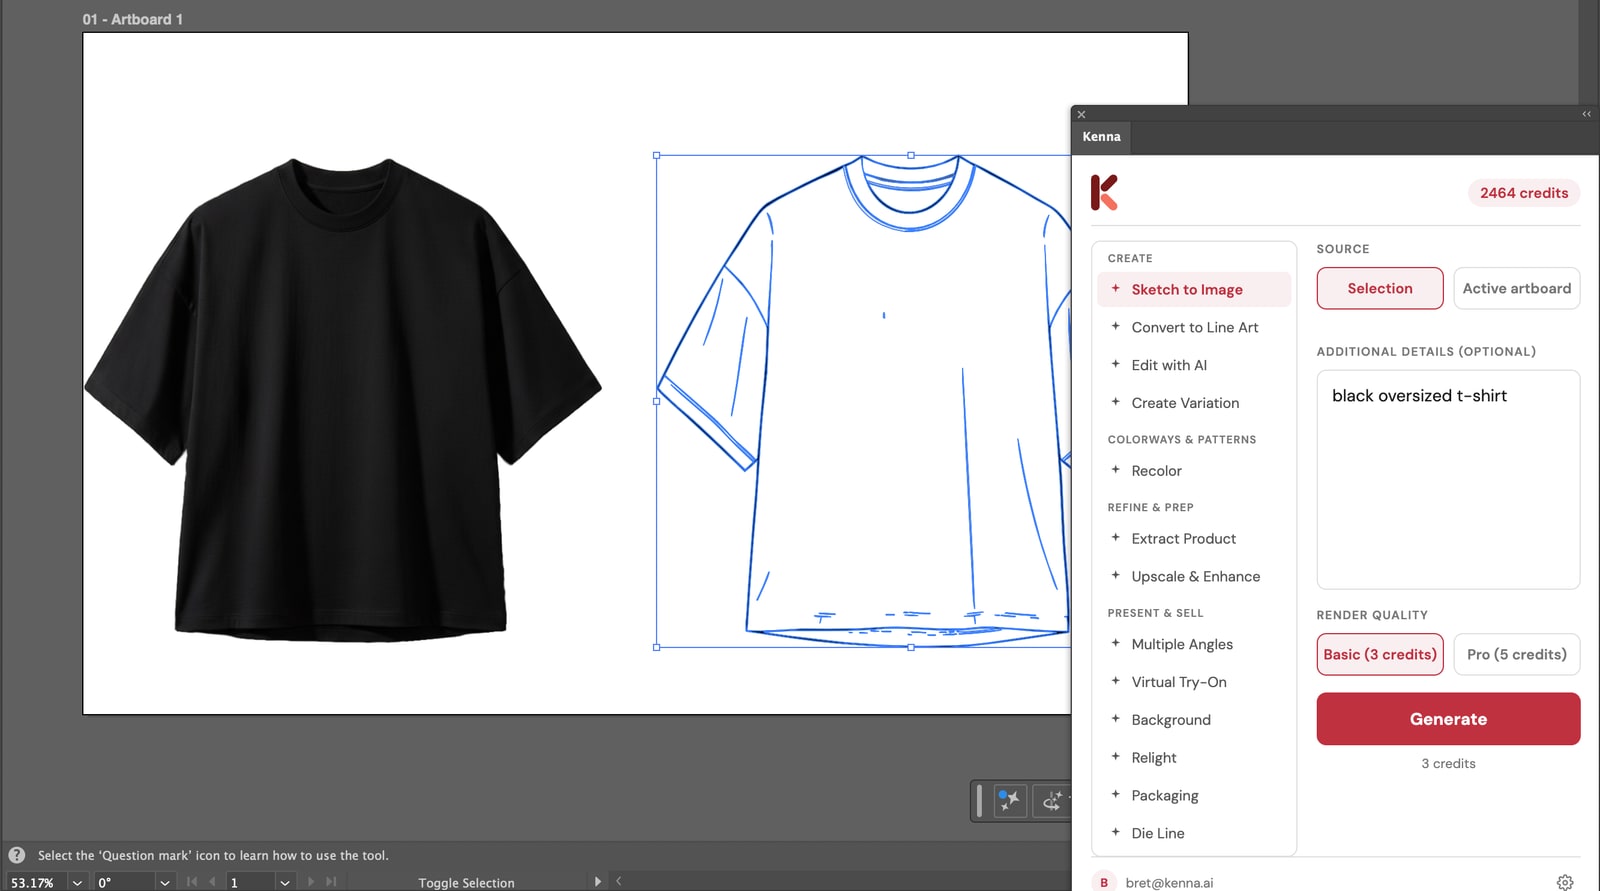
Task: Click in the Additional Details text area
Action: click(1448, 480)
